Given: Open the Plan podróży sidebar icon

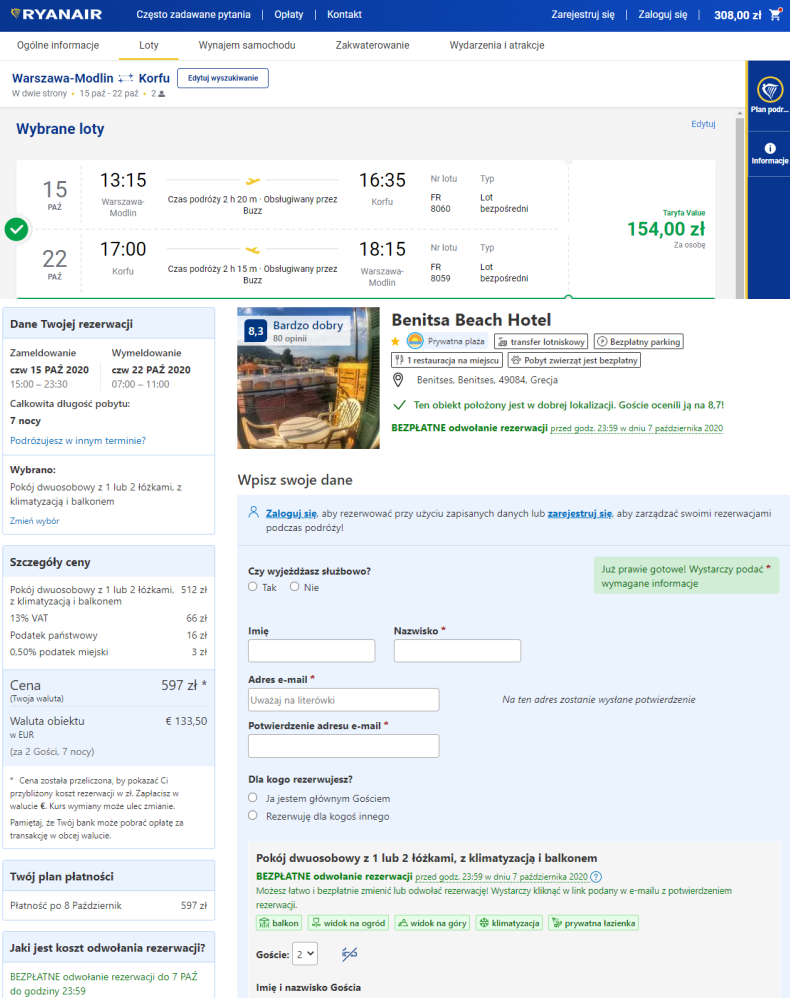Looking at the screenshot, I should [x=770, y=96].
